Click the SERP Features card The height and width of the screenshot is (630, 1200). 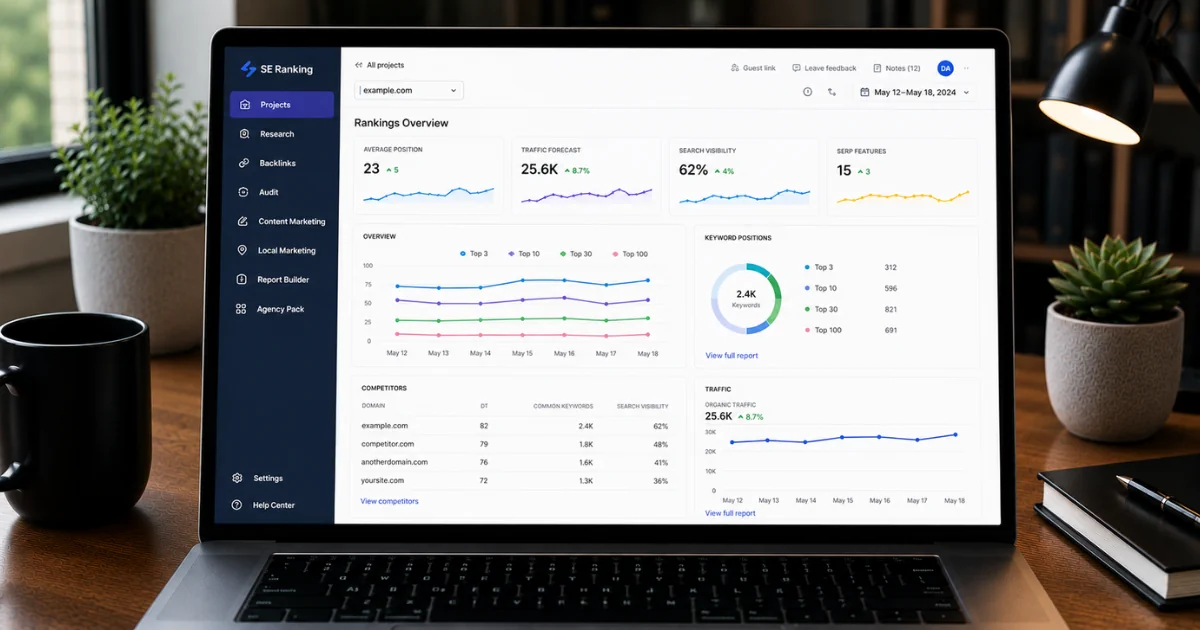click(903, 175)
